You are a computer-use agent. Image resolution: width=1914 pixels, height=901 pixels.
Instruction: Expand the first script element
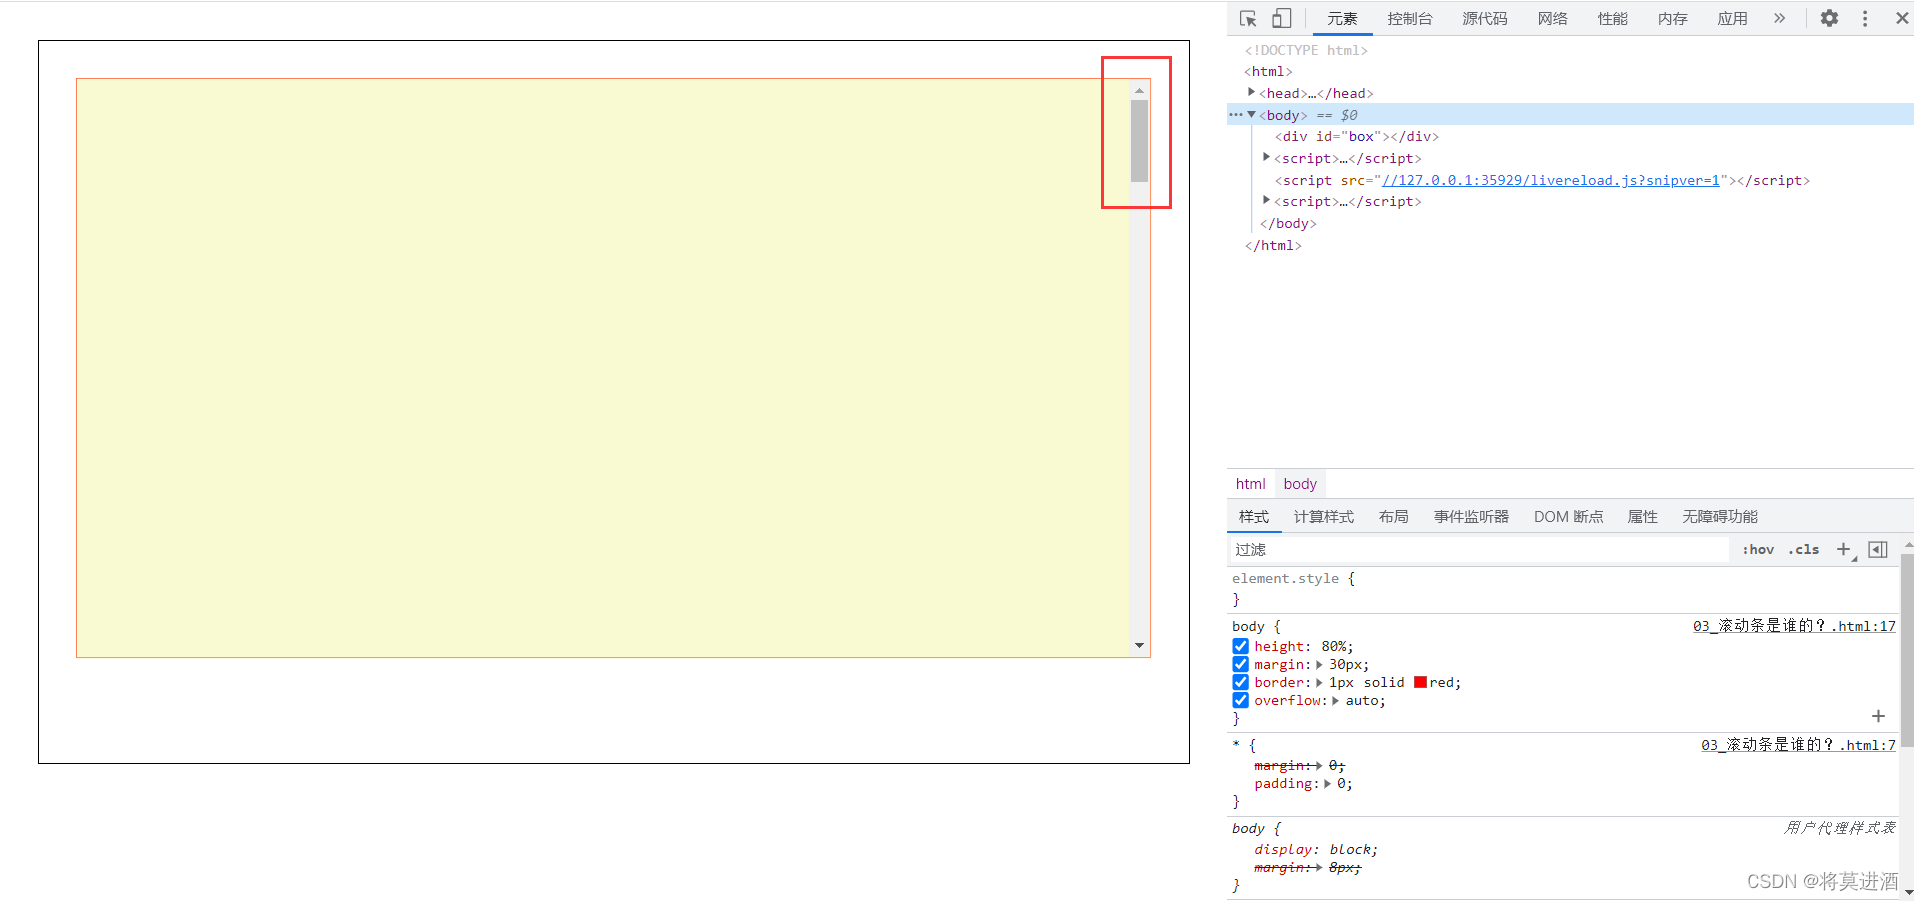[1266, 157]
